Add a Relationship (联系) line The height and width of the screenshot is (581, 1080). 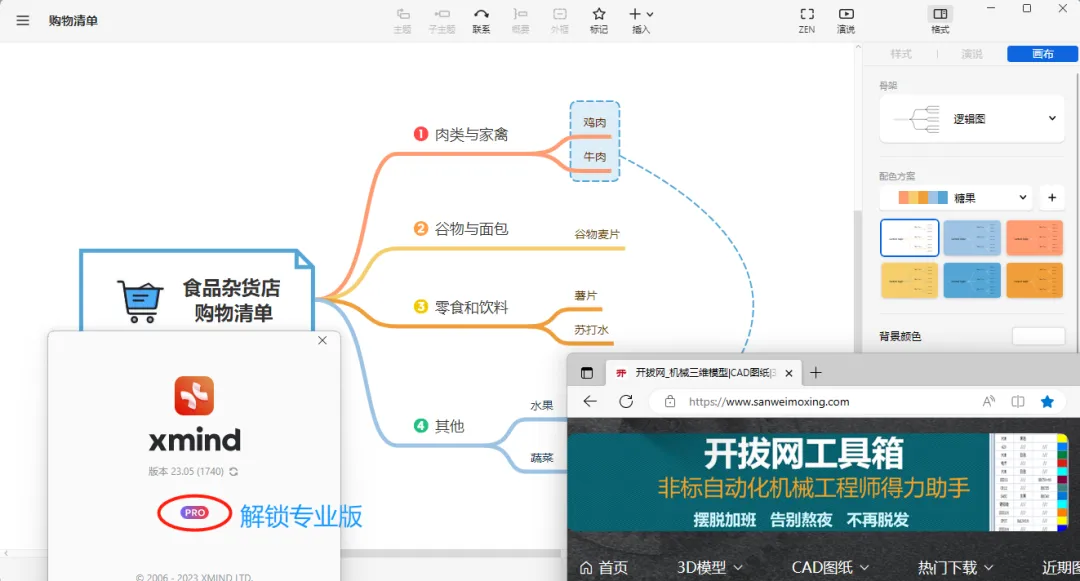coord(481,21)
